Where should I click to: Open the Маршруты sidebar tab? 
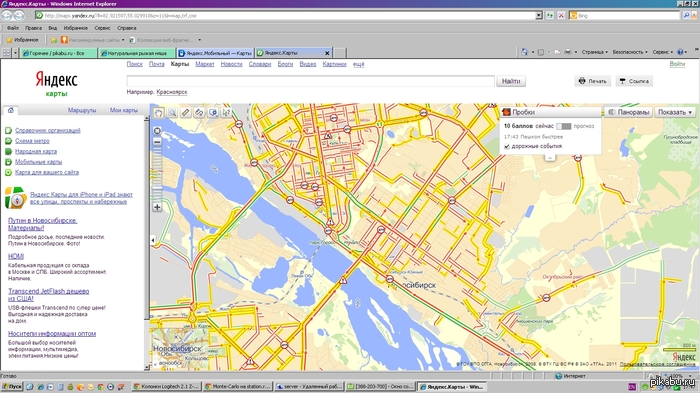click(x=82, y=110)
